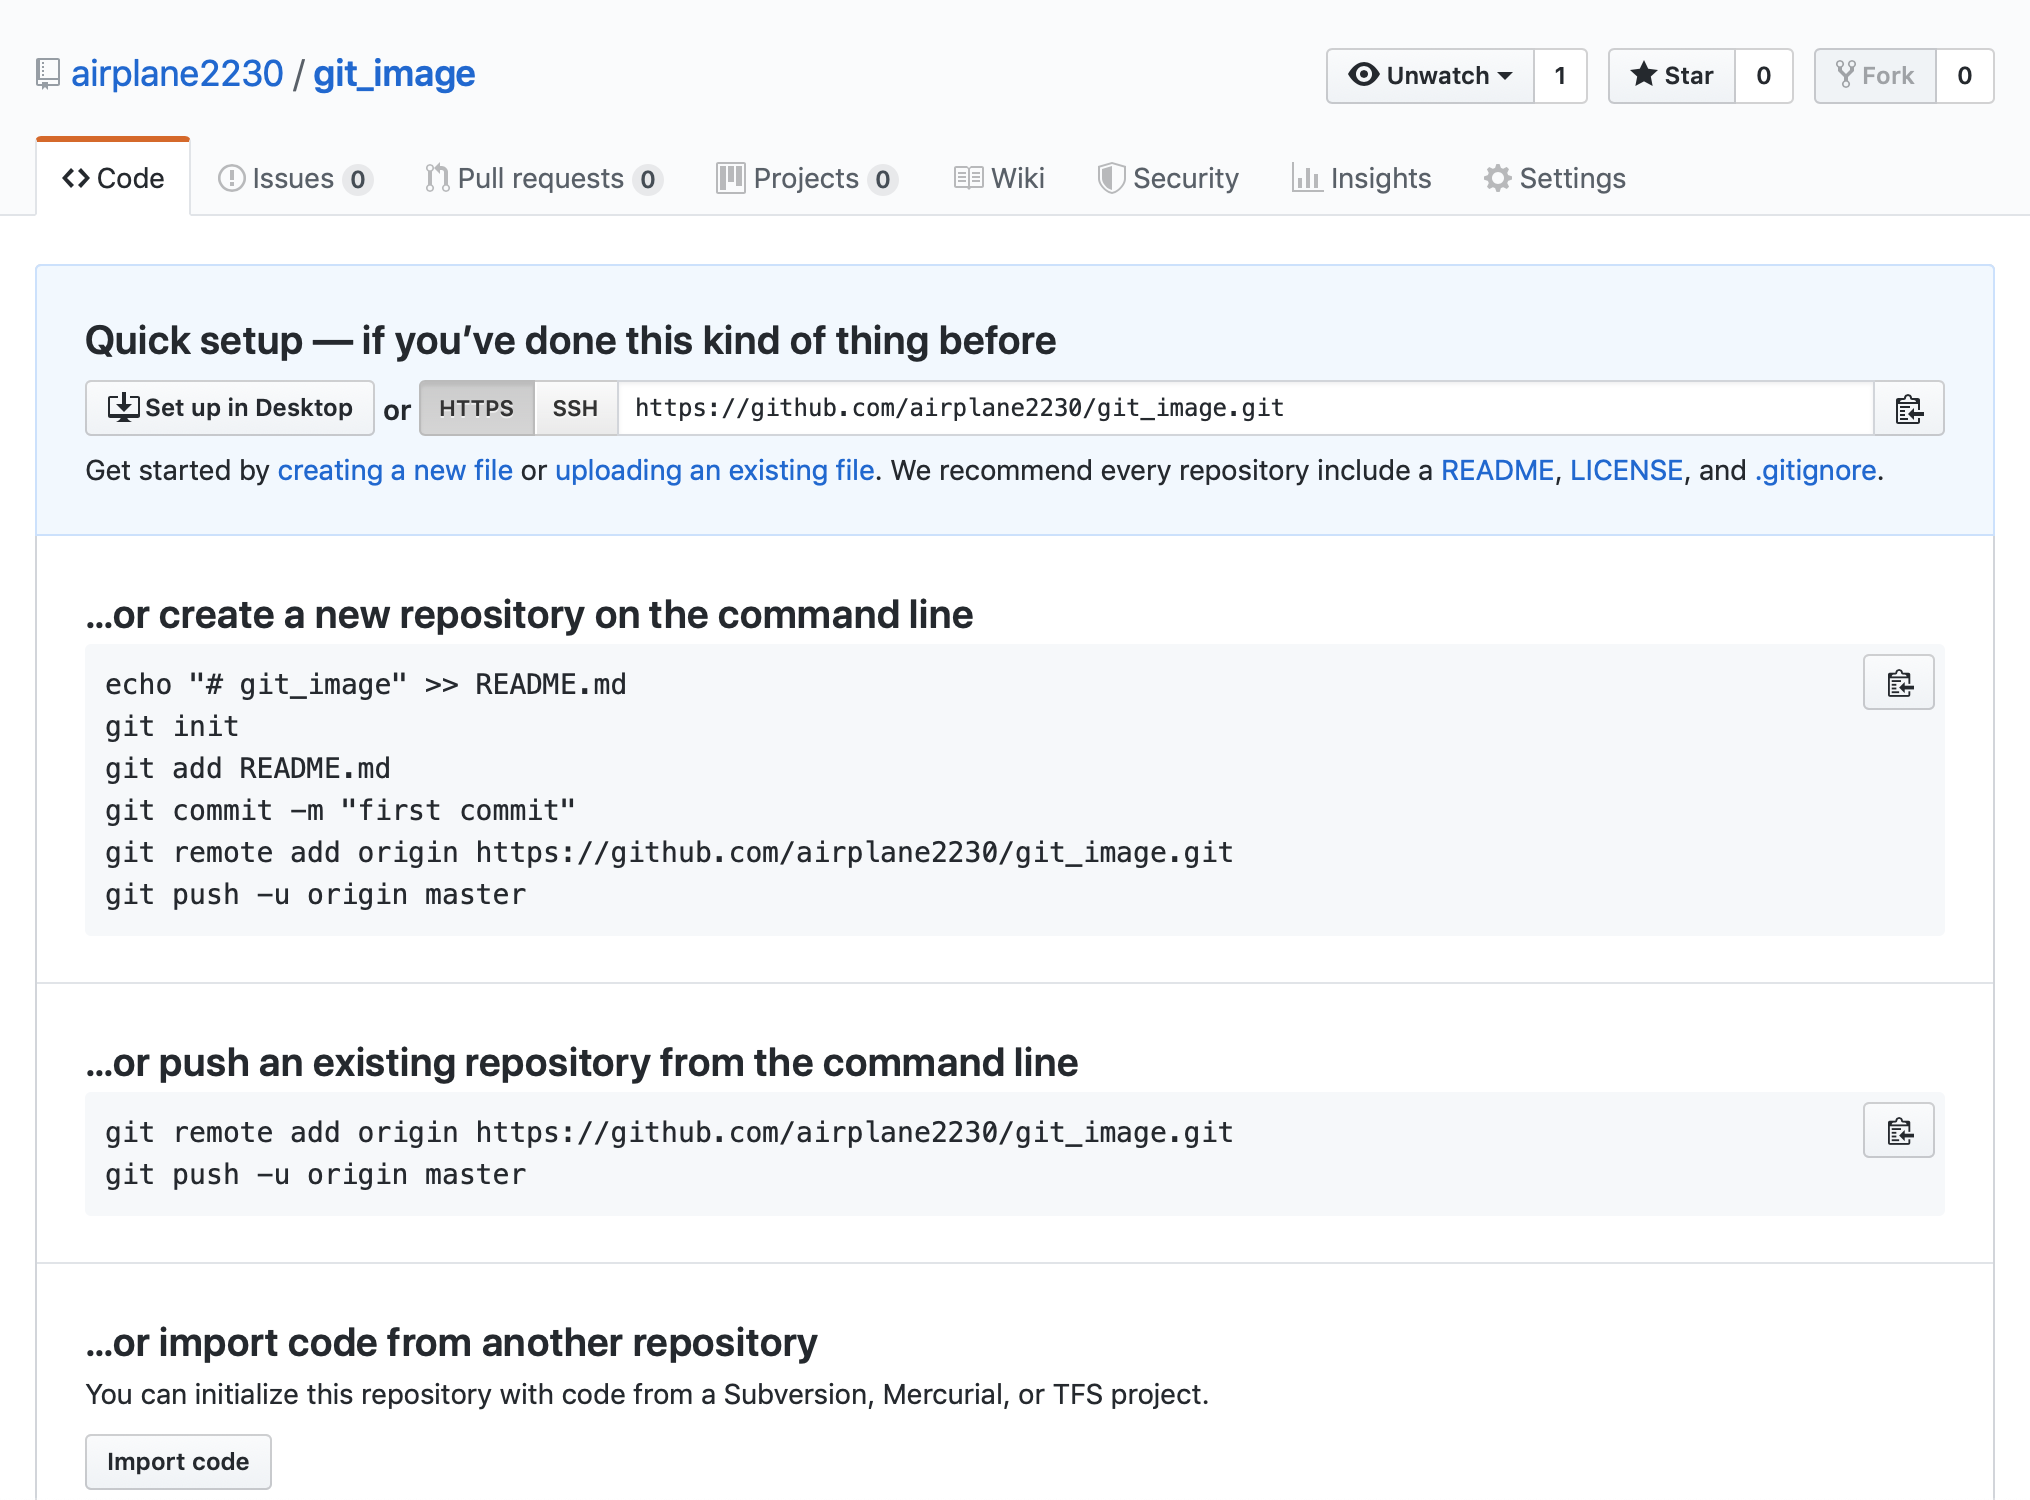Image resolution: width=2030 pixels, height=1500 pixels.
Task: Click the Import code button
Action: coord(178,1462)
